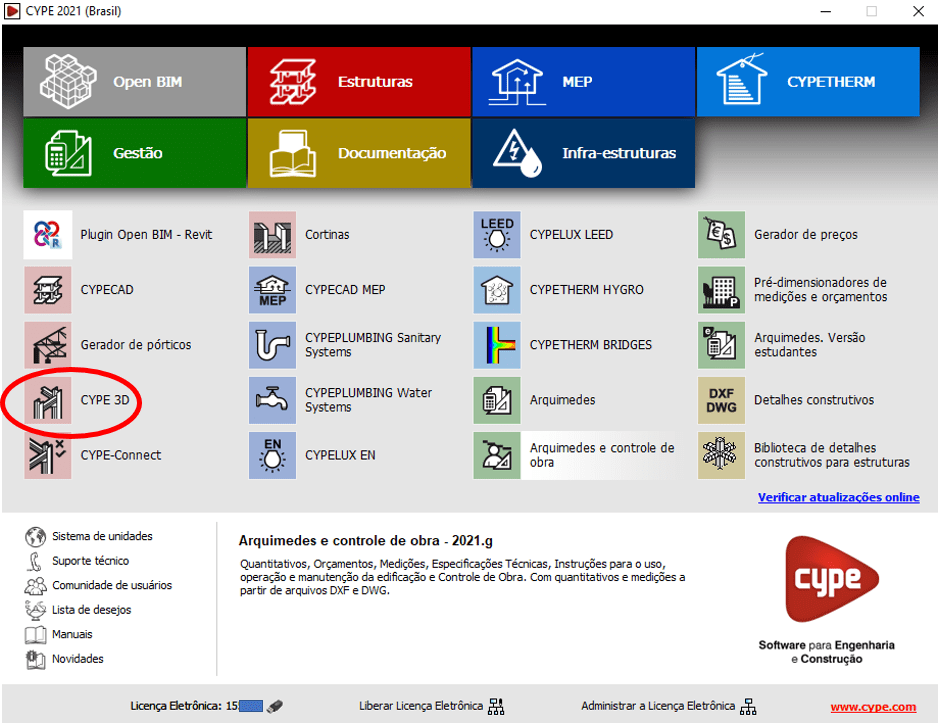Click the CYPETHERM BRIDGES thermal icon
The width and height of the screenshot is (939, 725).
[x=497, y=345]
